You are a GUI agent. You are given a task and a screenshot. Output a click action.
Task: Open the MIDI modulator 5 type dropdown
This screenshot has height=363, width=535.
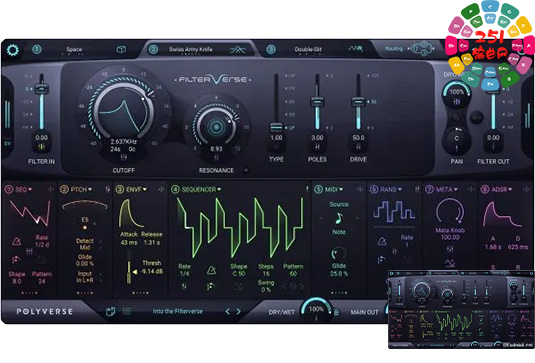tap(333, 189)
